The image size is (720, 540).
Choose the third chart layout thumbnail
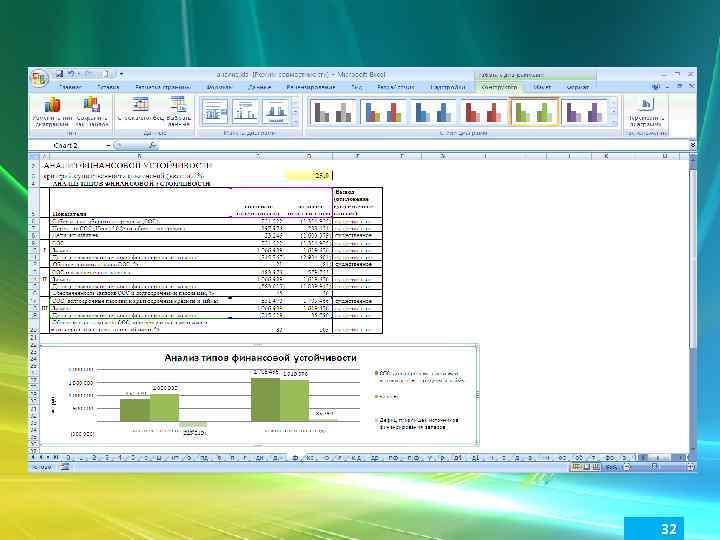tap(276, 112)
